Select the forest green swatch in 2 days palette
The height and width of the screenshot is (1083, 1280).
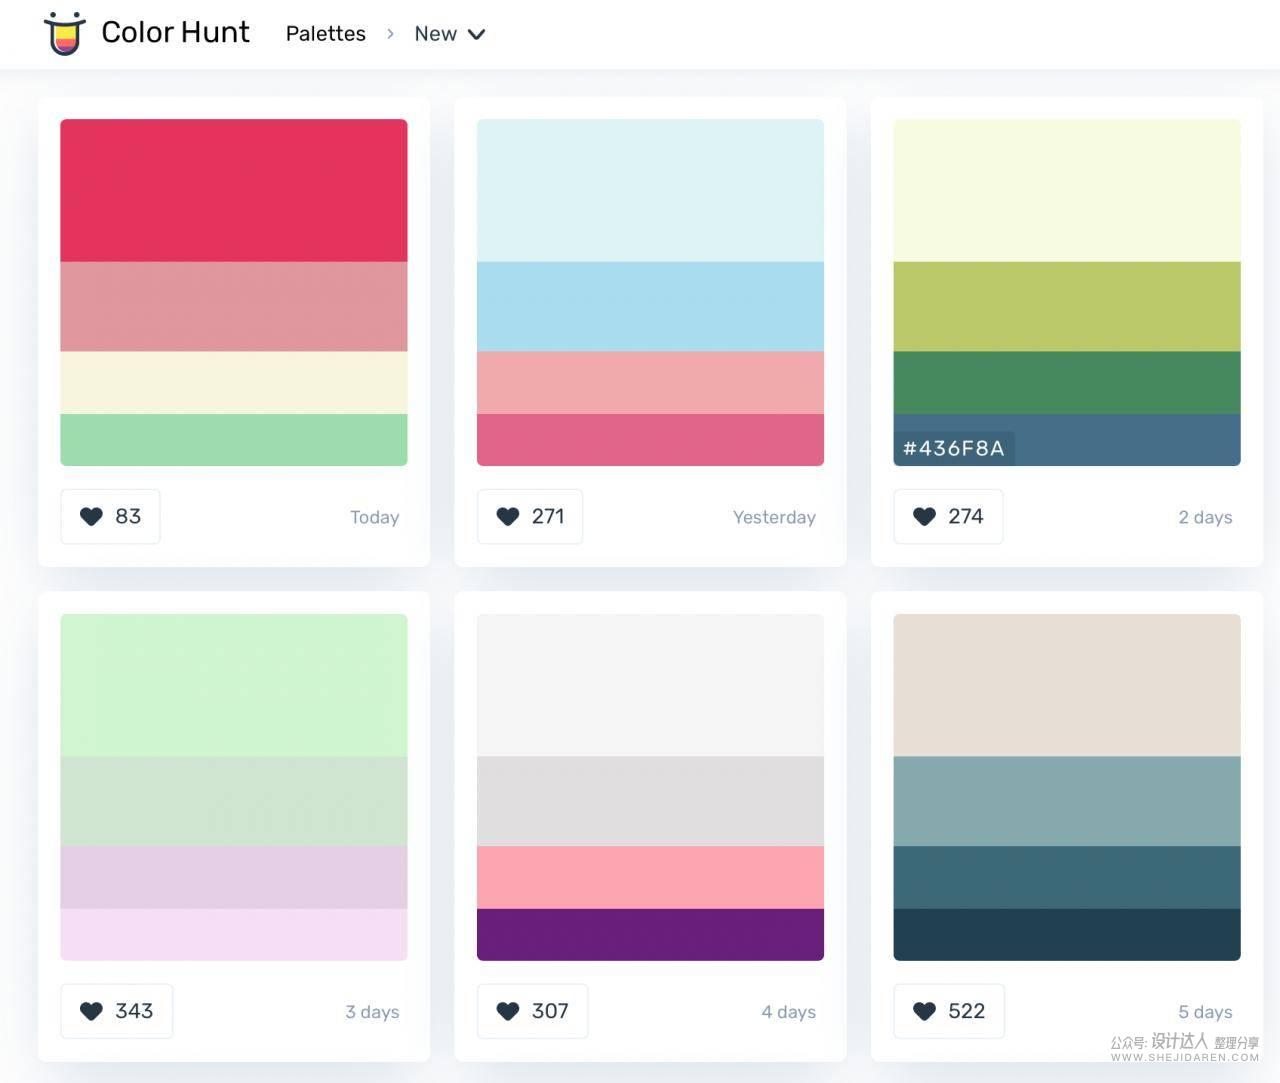(1067, 383)
